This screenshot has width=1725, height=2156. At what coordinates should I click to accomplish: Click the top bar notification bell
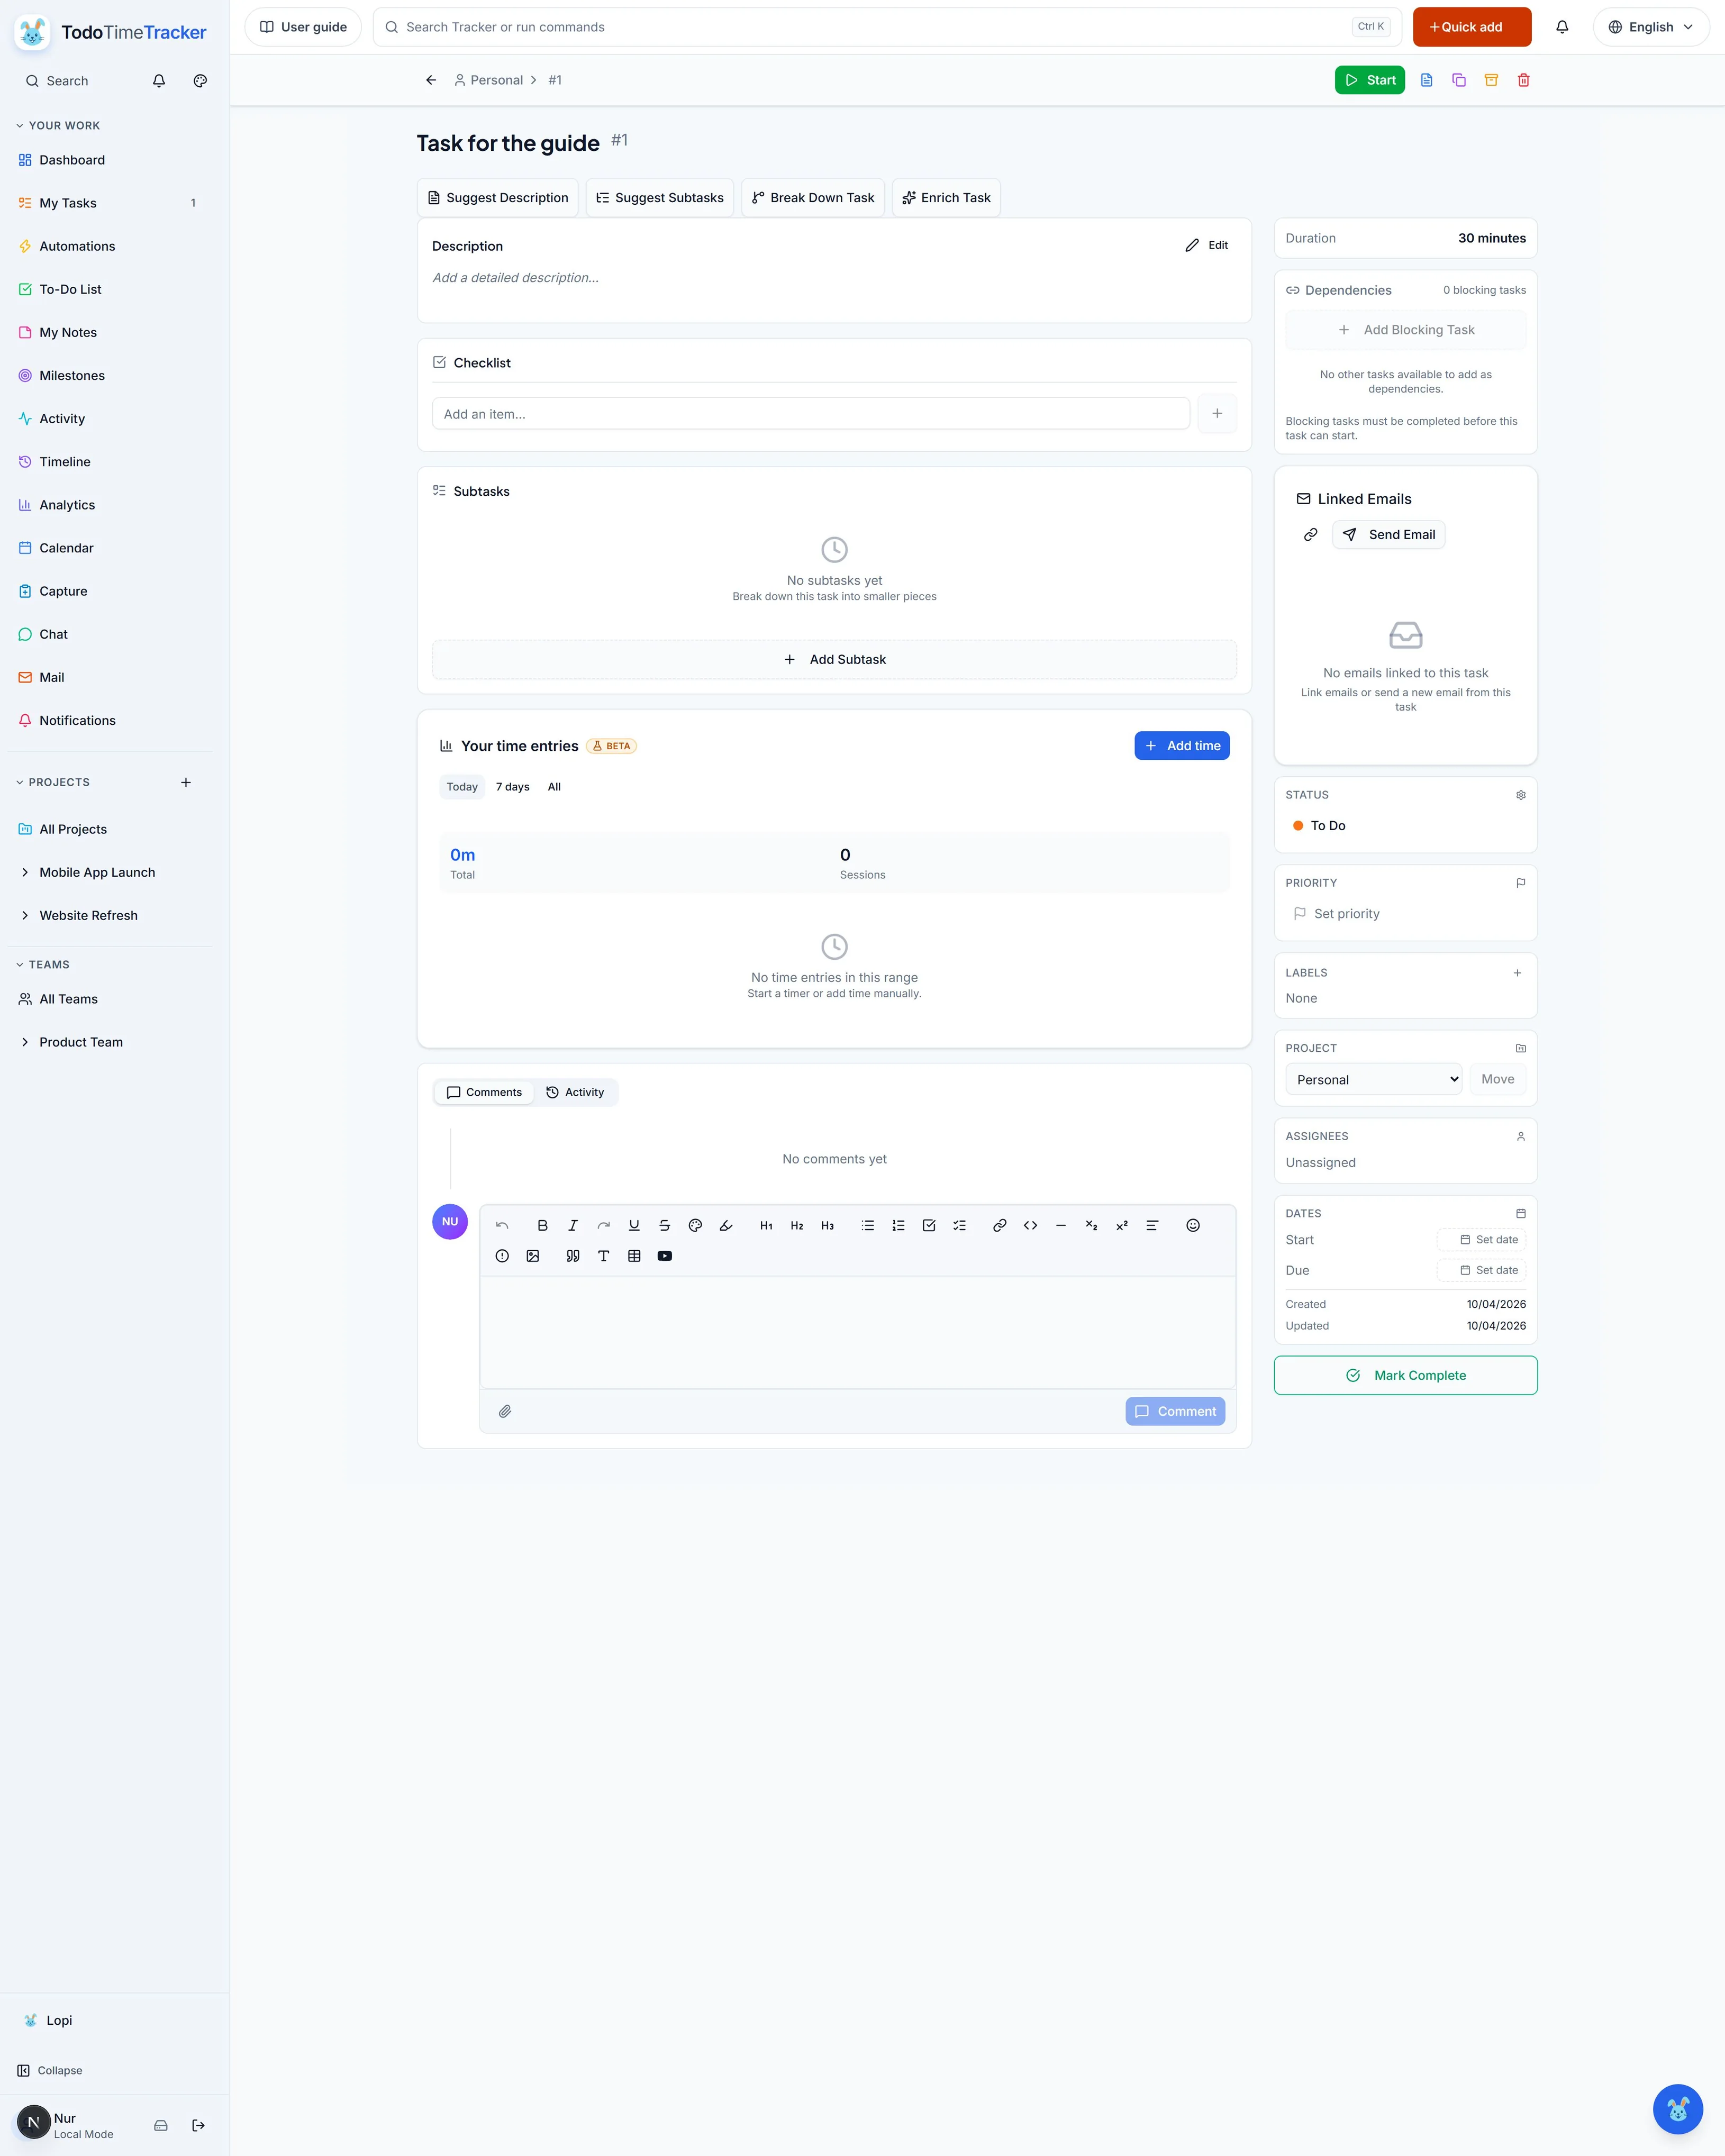point(1562,27)
